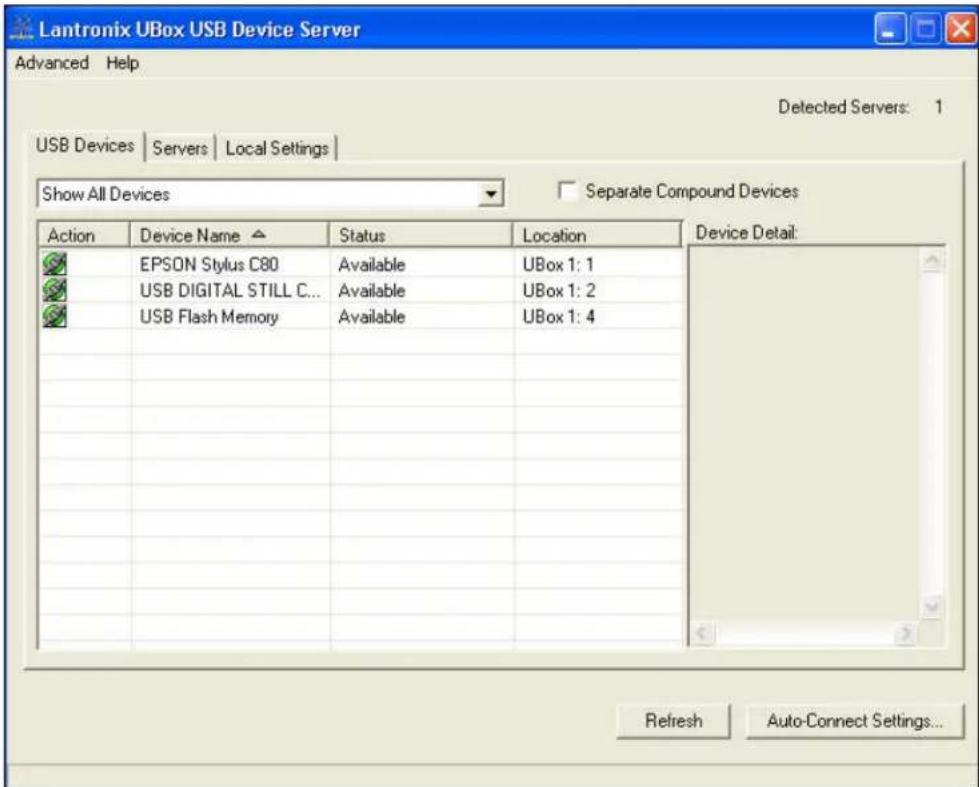Sort by the Action column header
The height and width of the screenshot is (787, 979).
(84, 235)
